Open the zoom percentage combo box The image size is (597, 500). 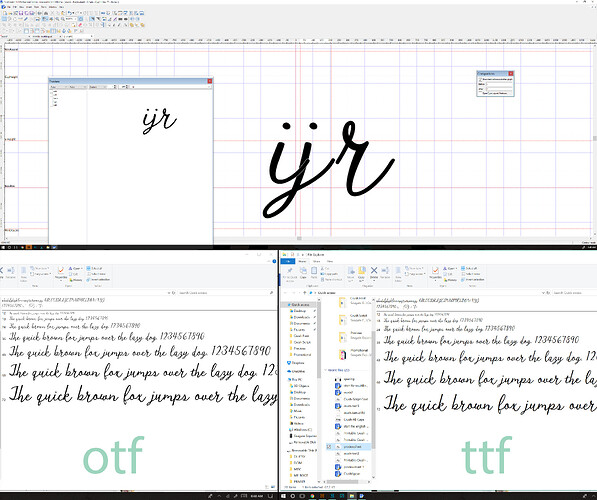point(70,19)
